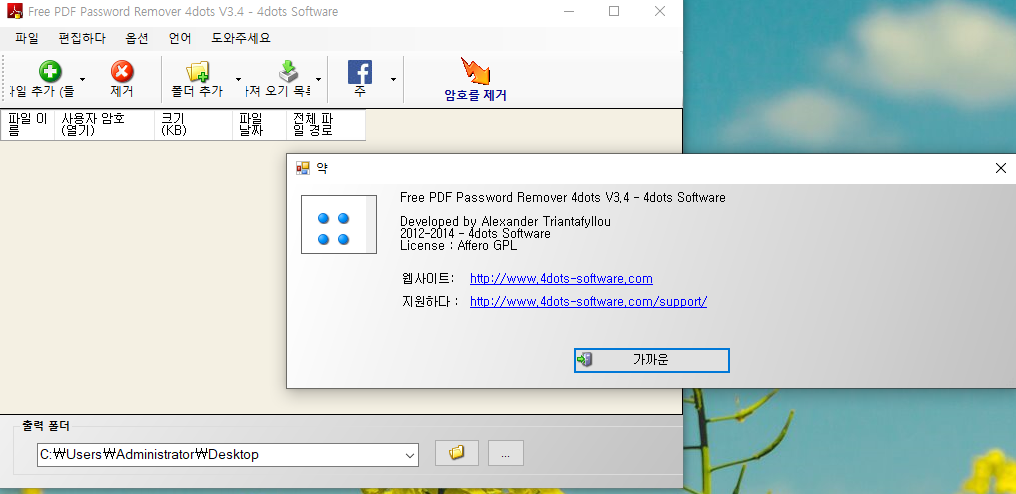Open the 언어 menu
This screenshot has height=494, width=1016.
coord(180,38)
